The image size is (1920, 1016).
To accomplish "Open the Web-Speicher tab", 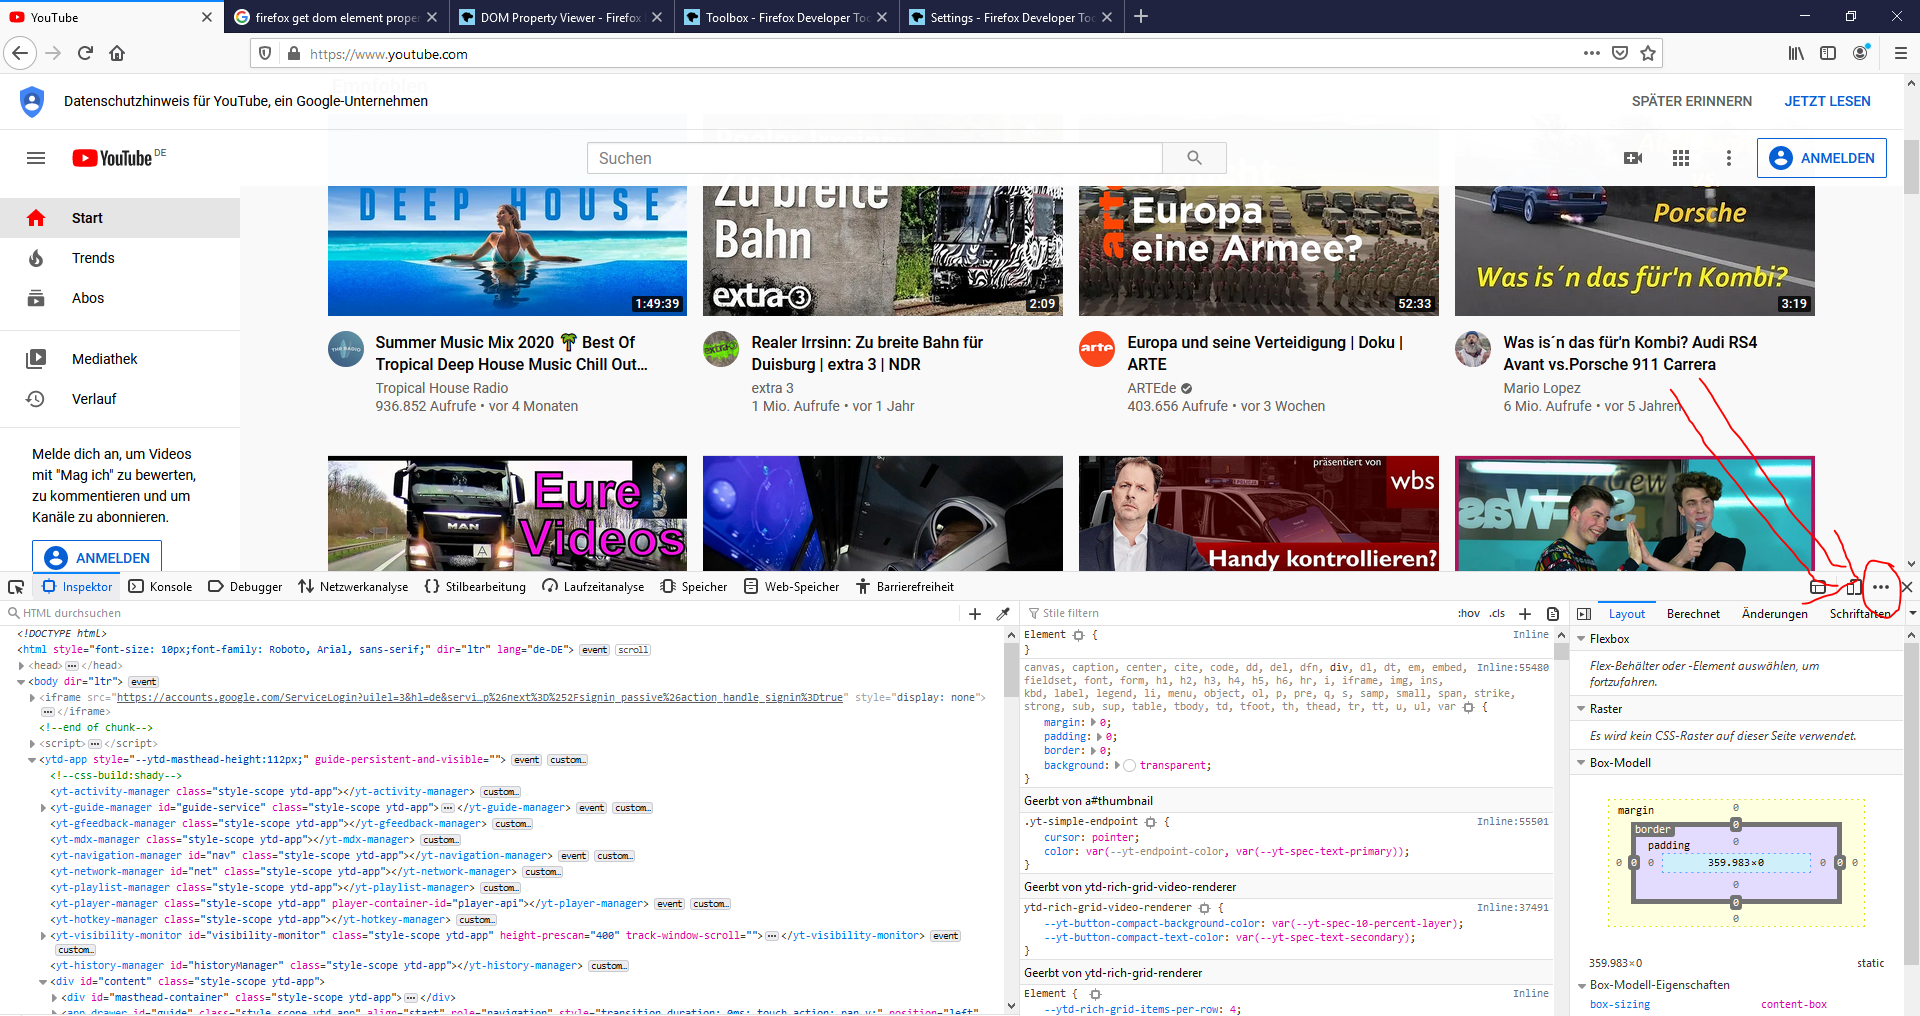I will coord(791,587).
